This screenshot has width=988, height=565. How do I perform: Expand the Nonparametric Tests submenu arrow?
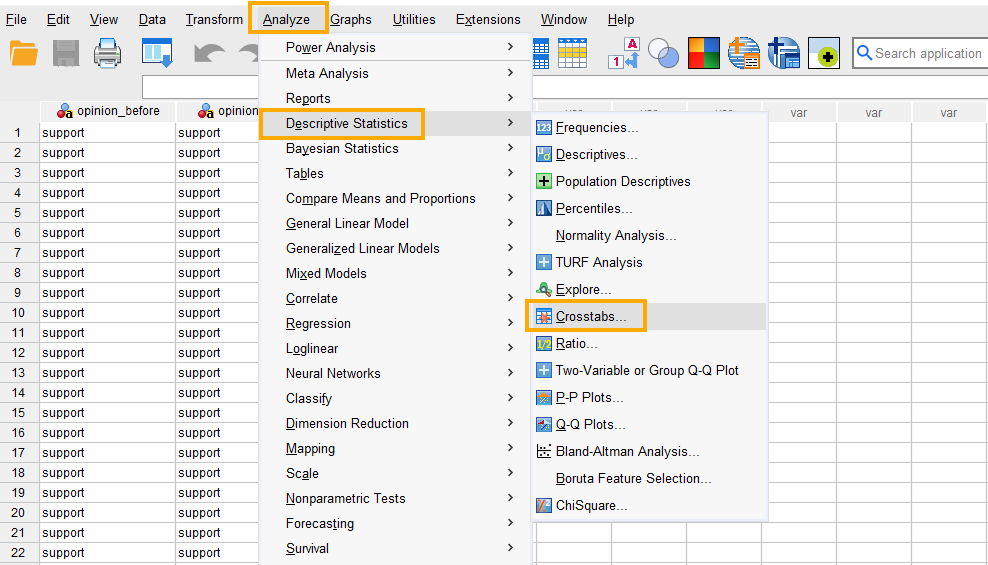pos(510,498)
